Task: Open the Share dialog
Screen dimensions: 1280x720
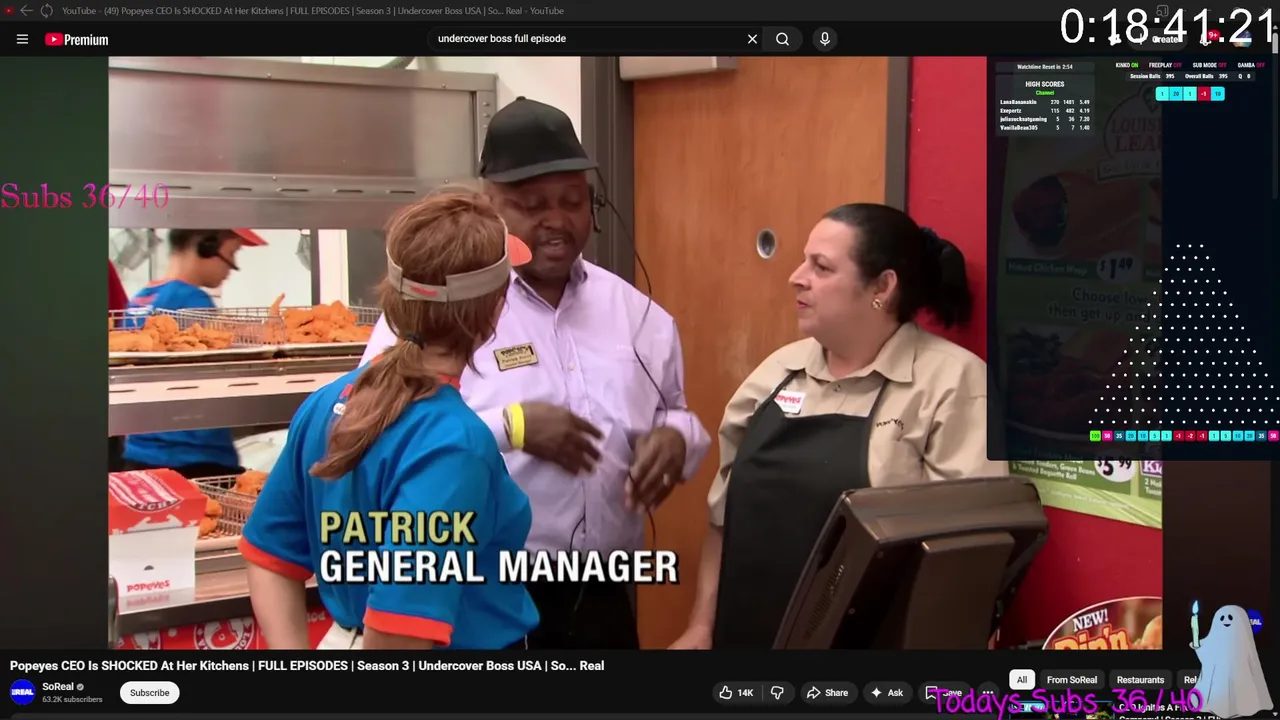Action: tap(827, 692)
